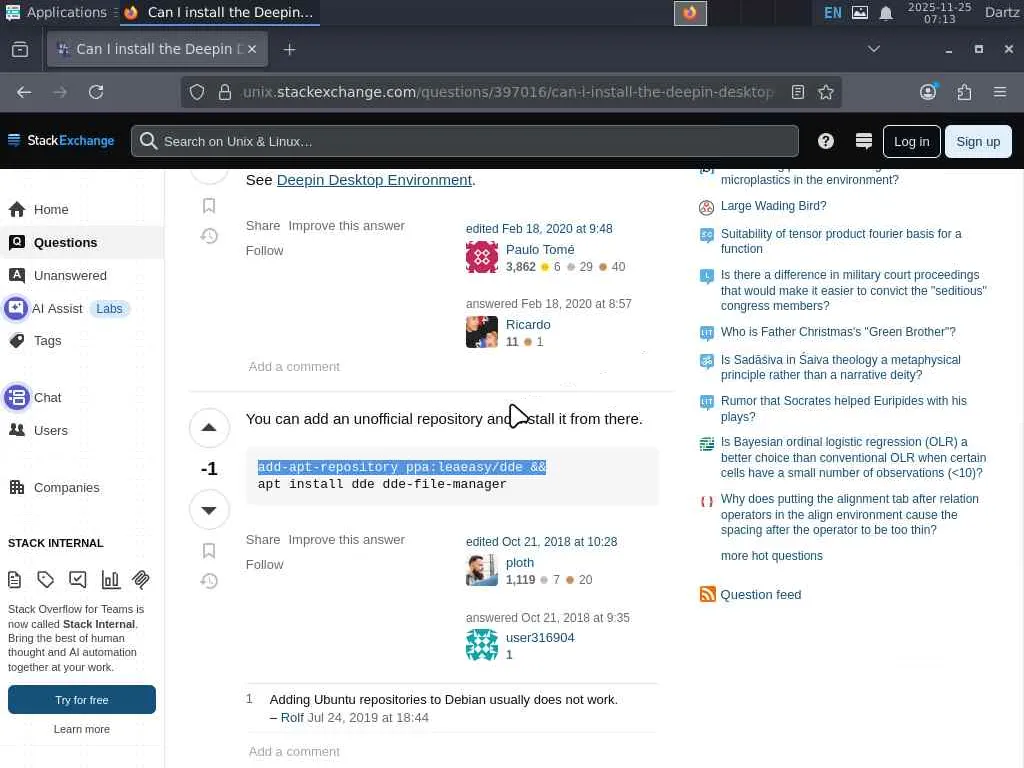Viewport: 1024px width, 768px height.
Task: Open Father Christmas's Green Brother question
Action: point(838,332)
